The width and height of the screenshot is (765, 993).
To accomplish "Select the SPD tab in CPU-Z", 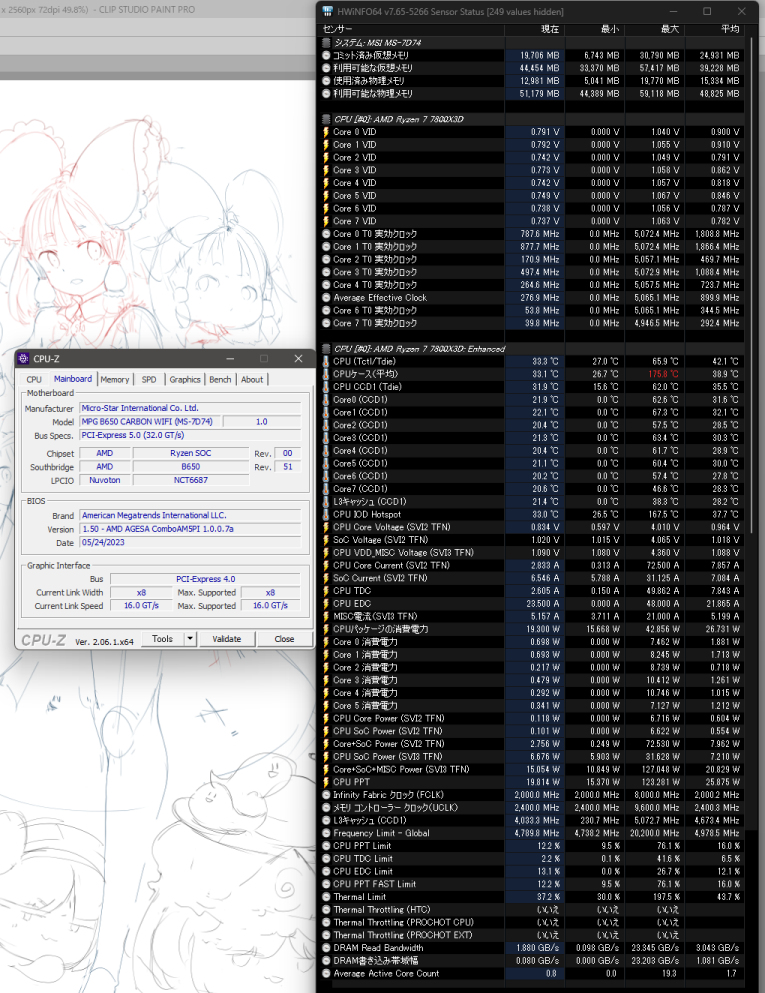I will [149, 379].
